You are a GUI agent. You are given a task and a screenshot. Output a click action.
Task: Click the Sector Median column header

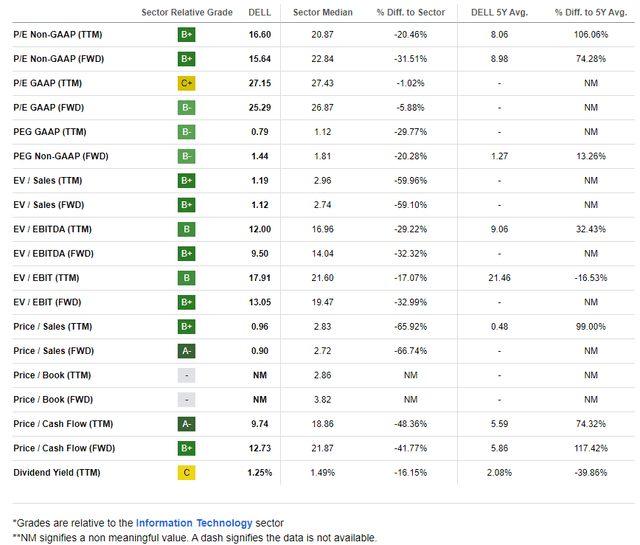(323, 13)
